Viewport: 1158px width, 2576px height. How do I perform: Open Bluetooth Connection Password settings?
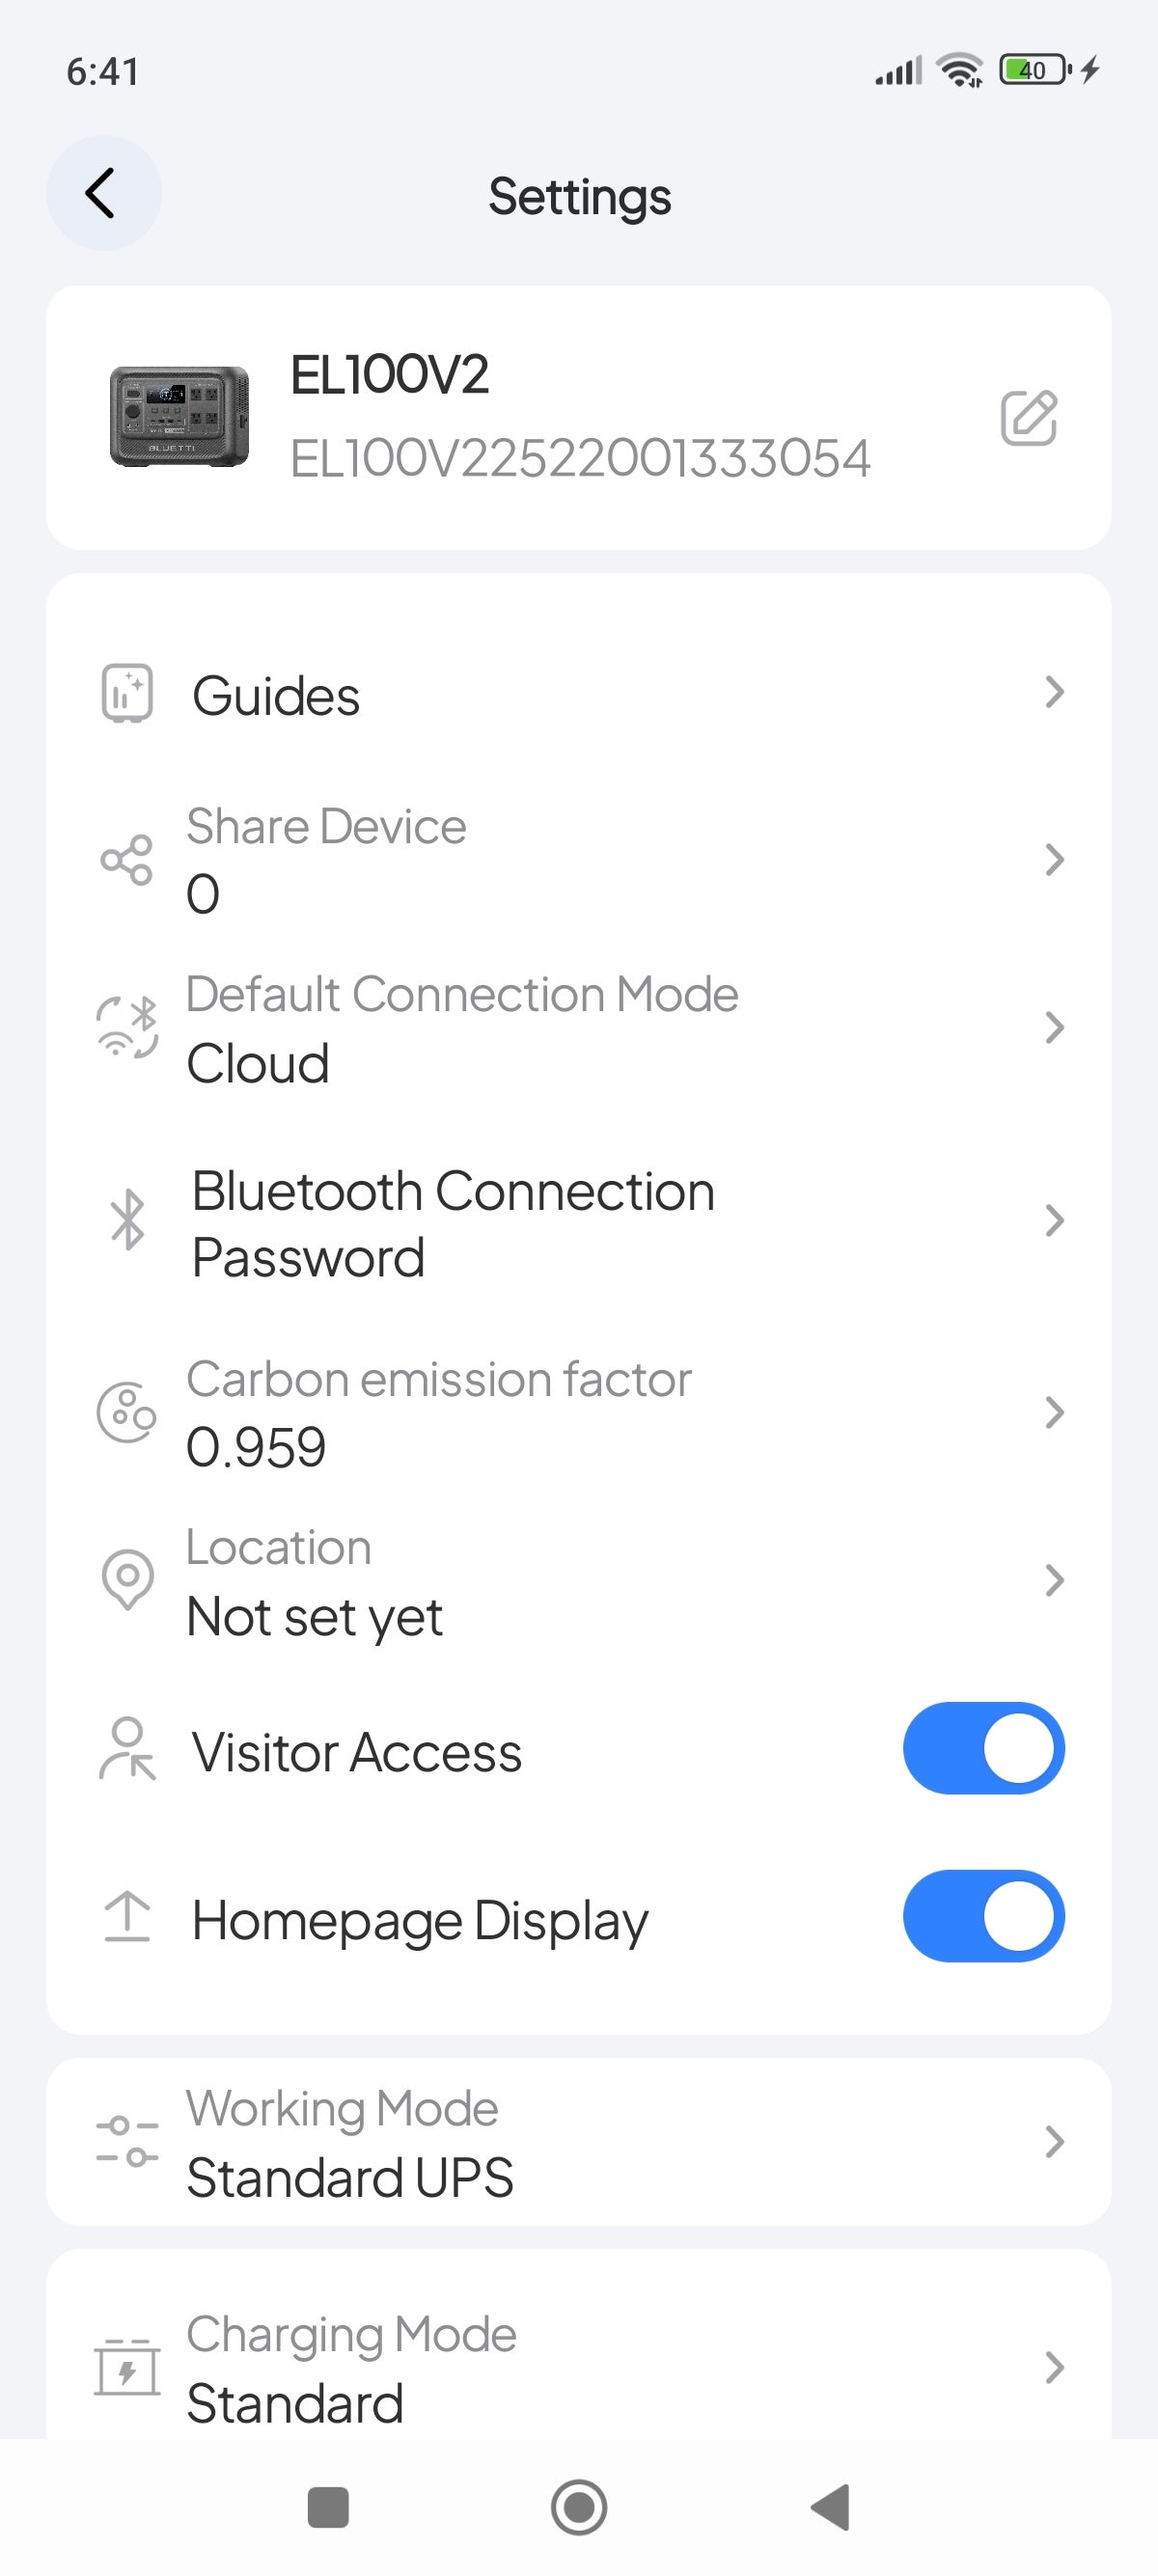click(x=452, y=1223)
